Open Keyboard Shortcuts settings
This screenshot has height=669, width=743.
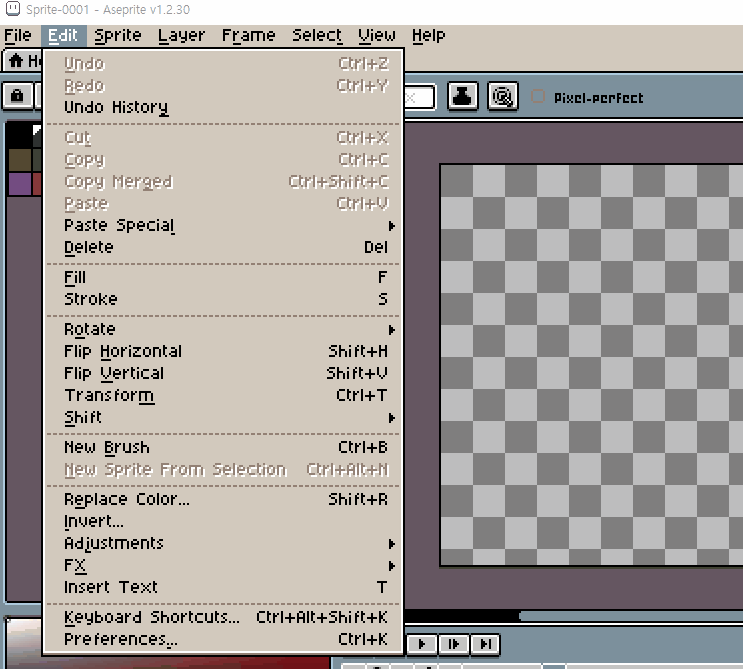point(223,617)
